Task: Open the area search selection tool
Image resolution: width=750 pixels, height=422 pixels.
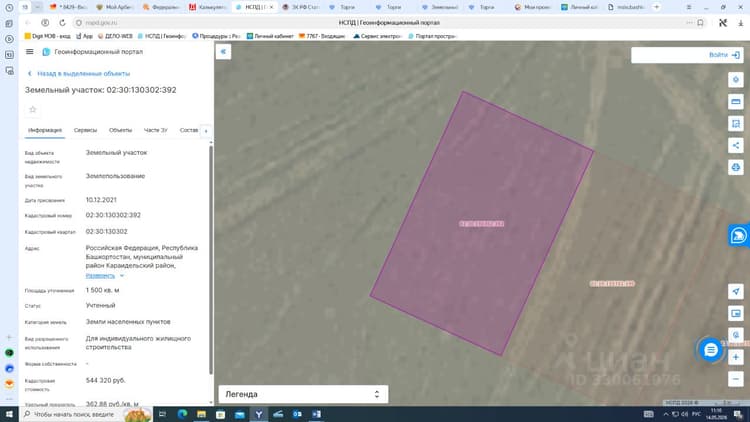Action: (x=736, y=123)
